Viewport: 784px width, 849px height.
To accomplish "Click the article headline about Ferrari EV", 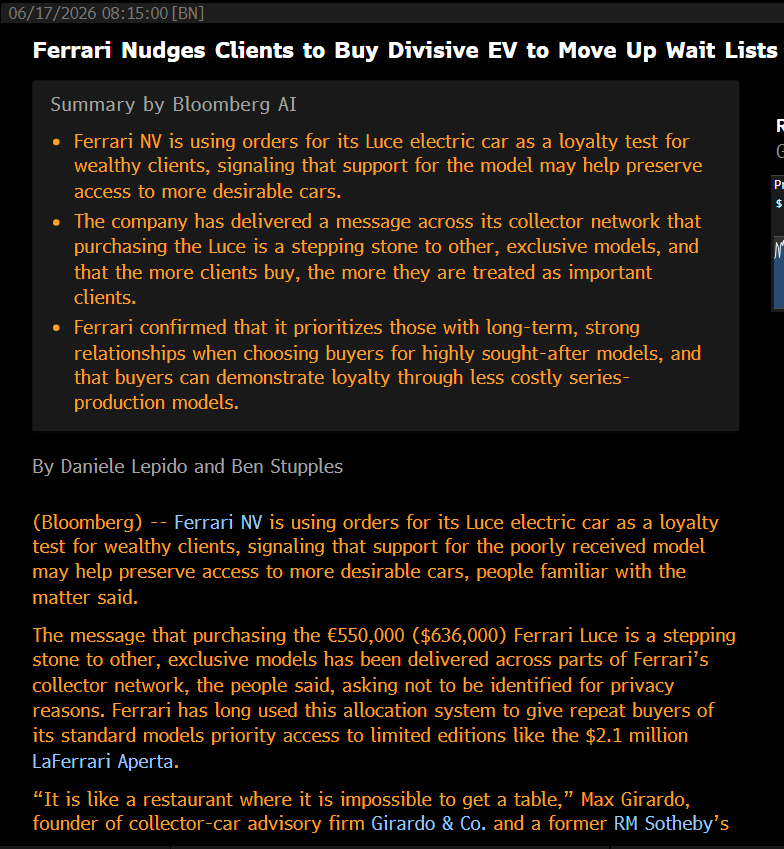I will pyautogui.click(x=405, y=50).
